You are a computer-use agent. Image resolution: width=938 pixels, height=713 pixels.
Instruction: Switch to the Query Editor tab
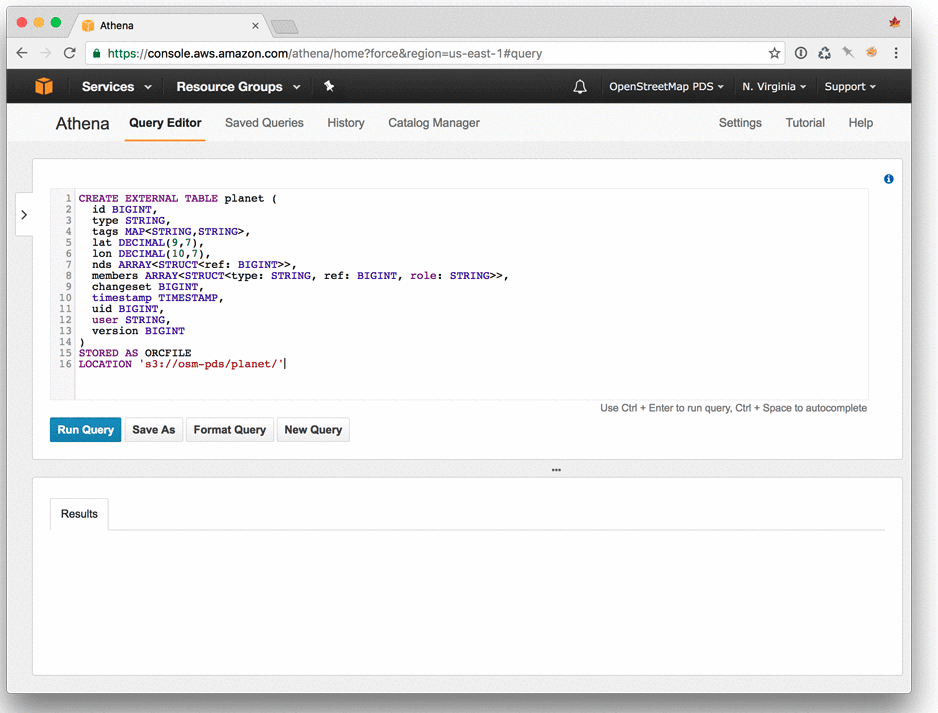[165, 123]
